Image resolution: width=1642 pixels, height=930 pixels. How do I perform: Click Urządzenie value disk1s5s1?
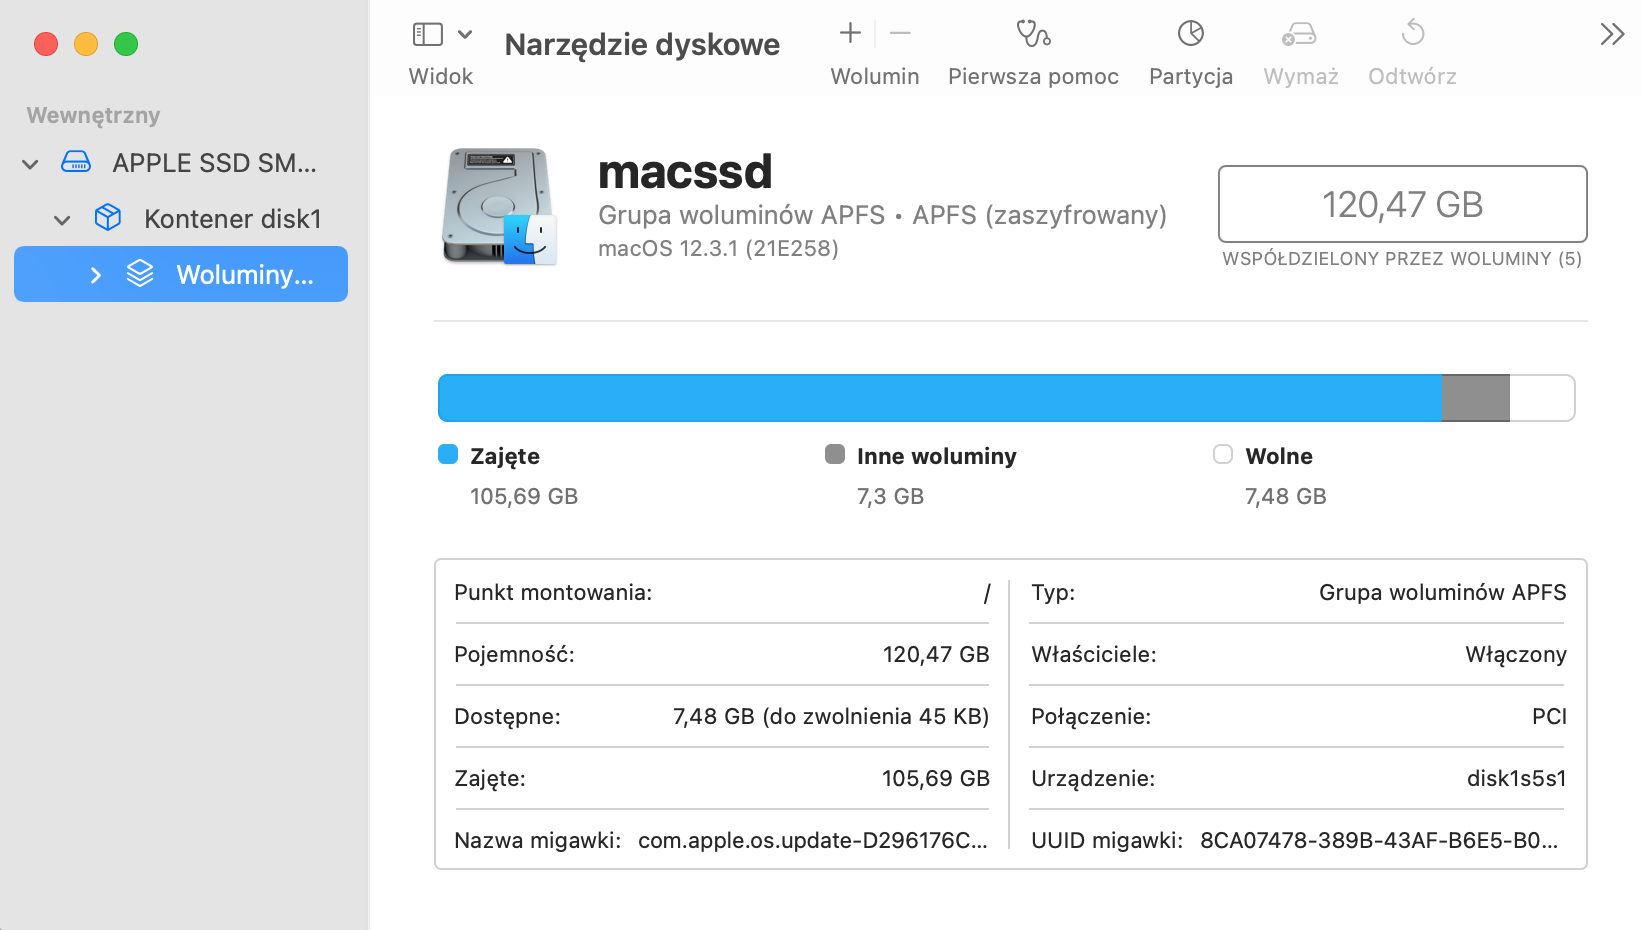[1517, 779]
